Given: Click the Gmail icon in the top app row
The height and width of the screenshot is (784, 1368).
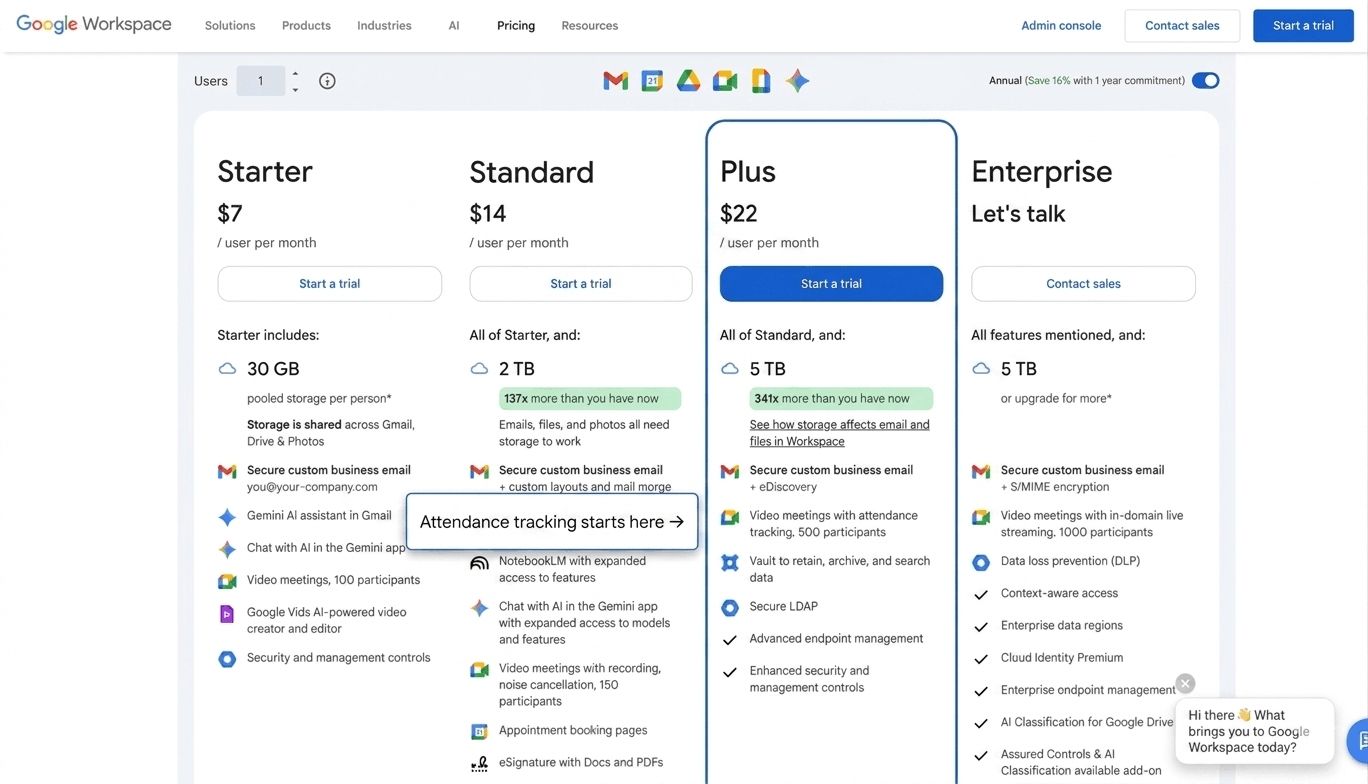Looking at the screenshot, I should 616,81.
